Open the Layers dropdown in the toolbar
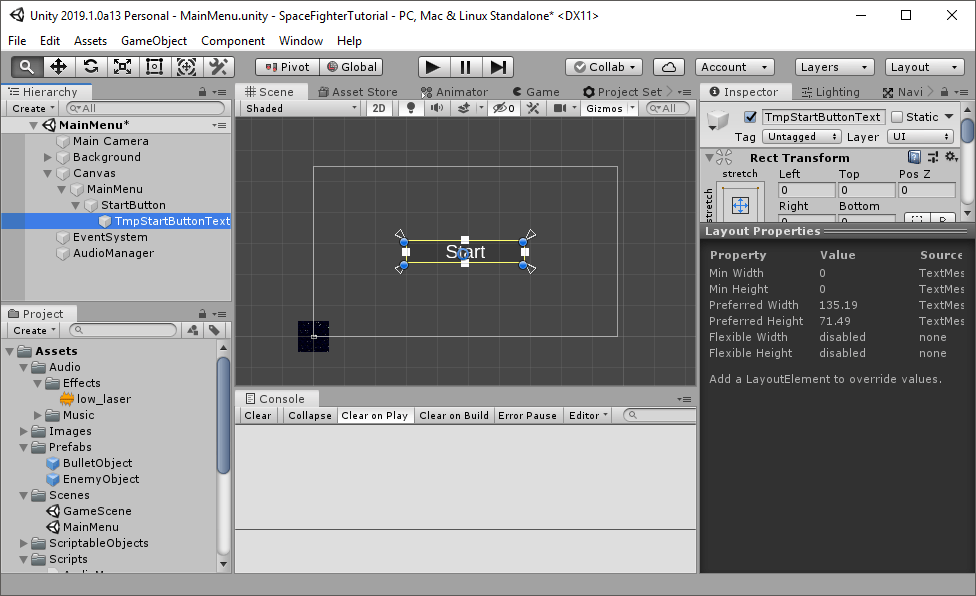Viewport: 976px width, 596px height. (833, 67)
